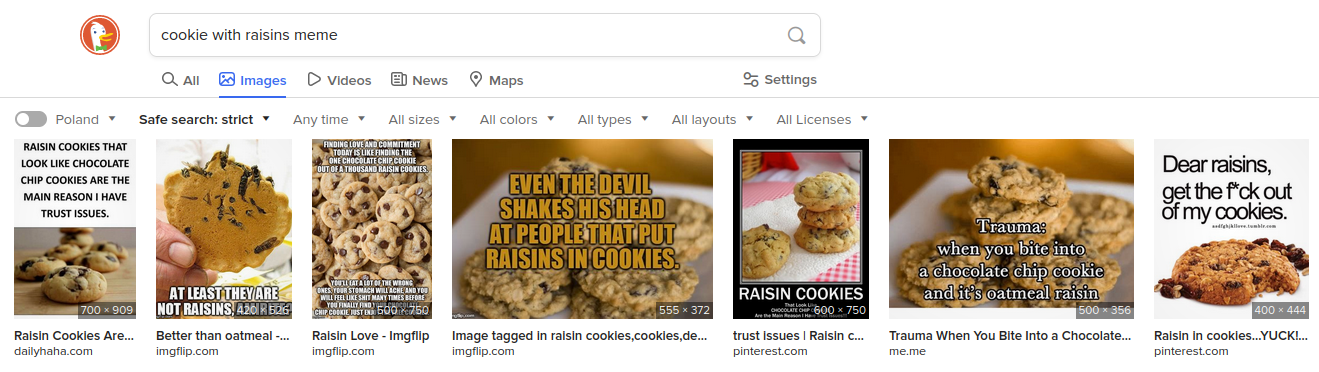Open the Settings menu
1319x372 pixels.
click(x=780, y=80)
